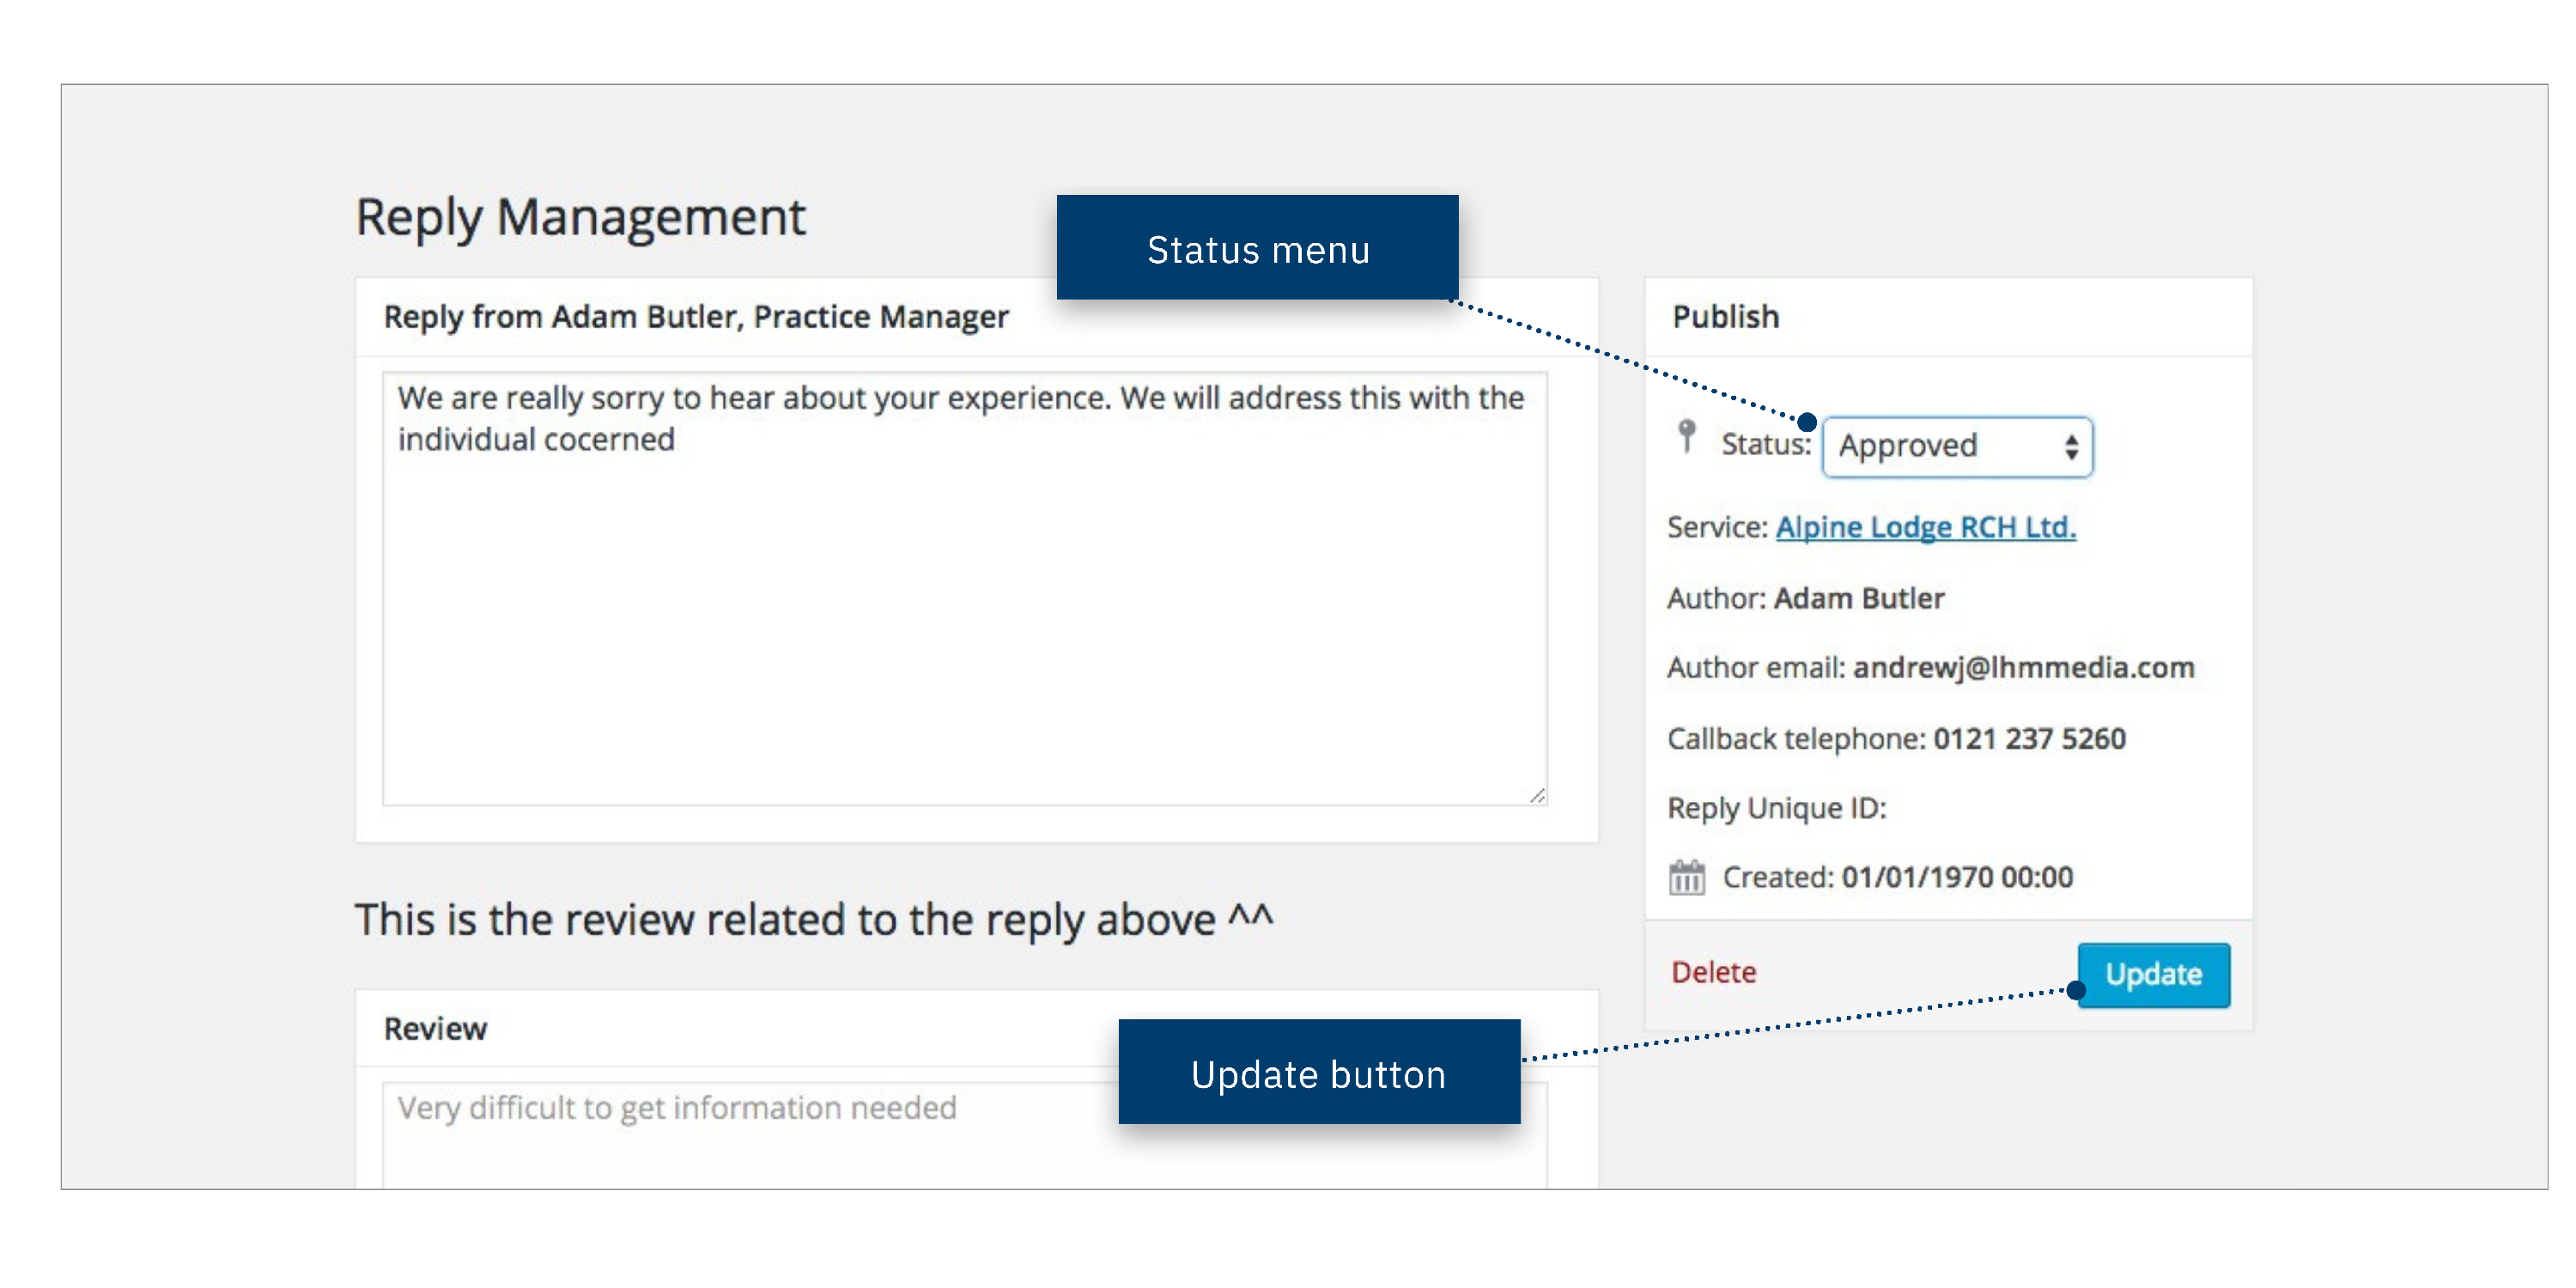Click the Status menu callout label

pos(1257,248)
